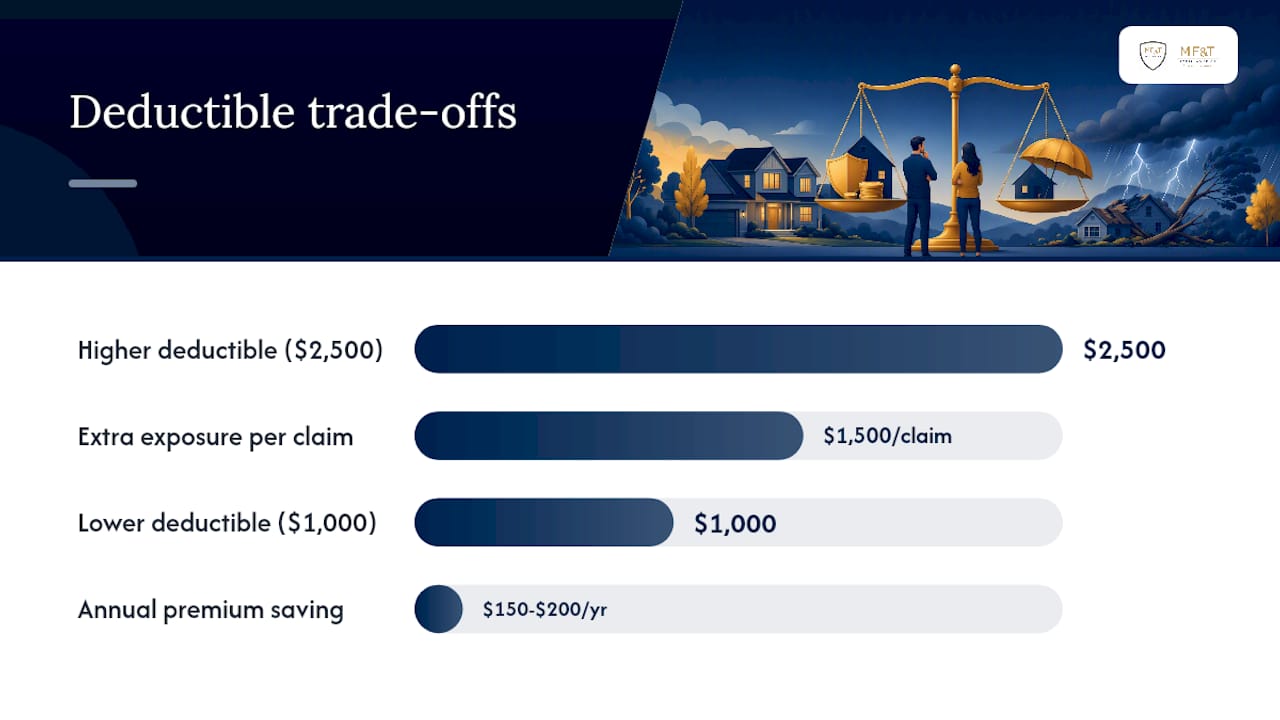Click the short gray accent line under title
The image size is (1280, 720).
click(103, 183)
